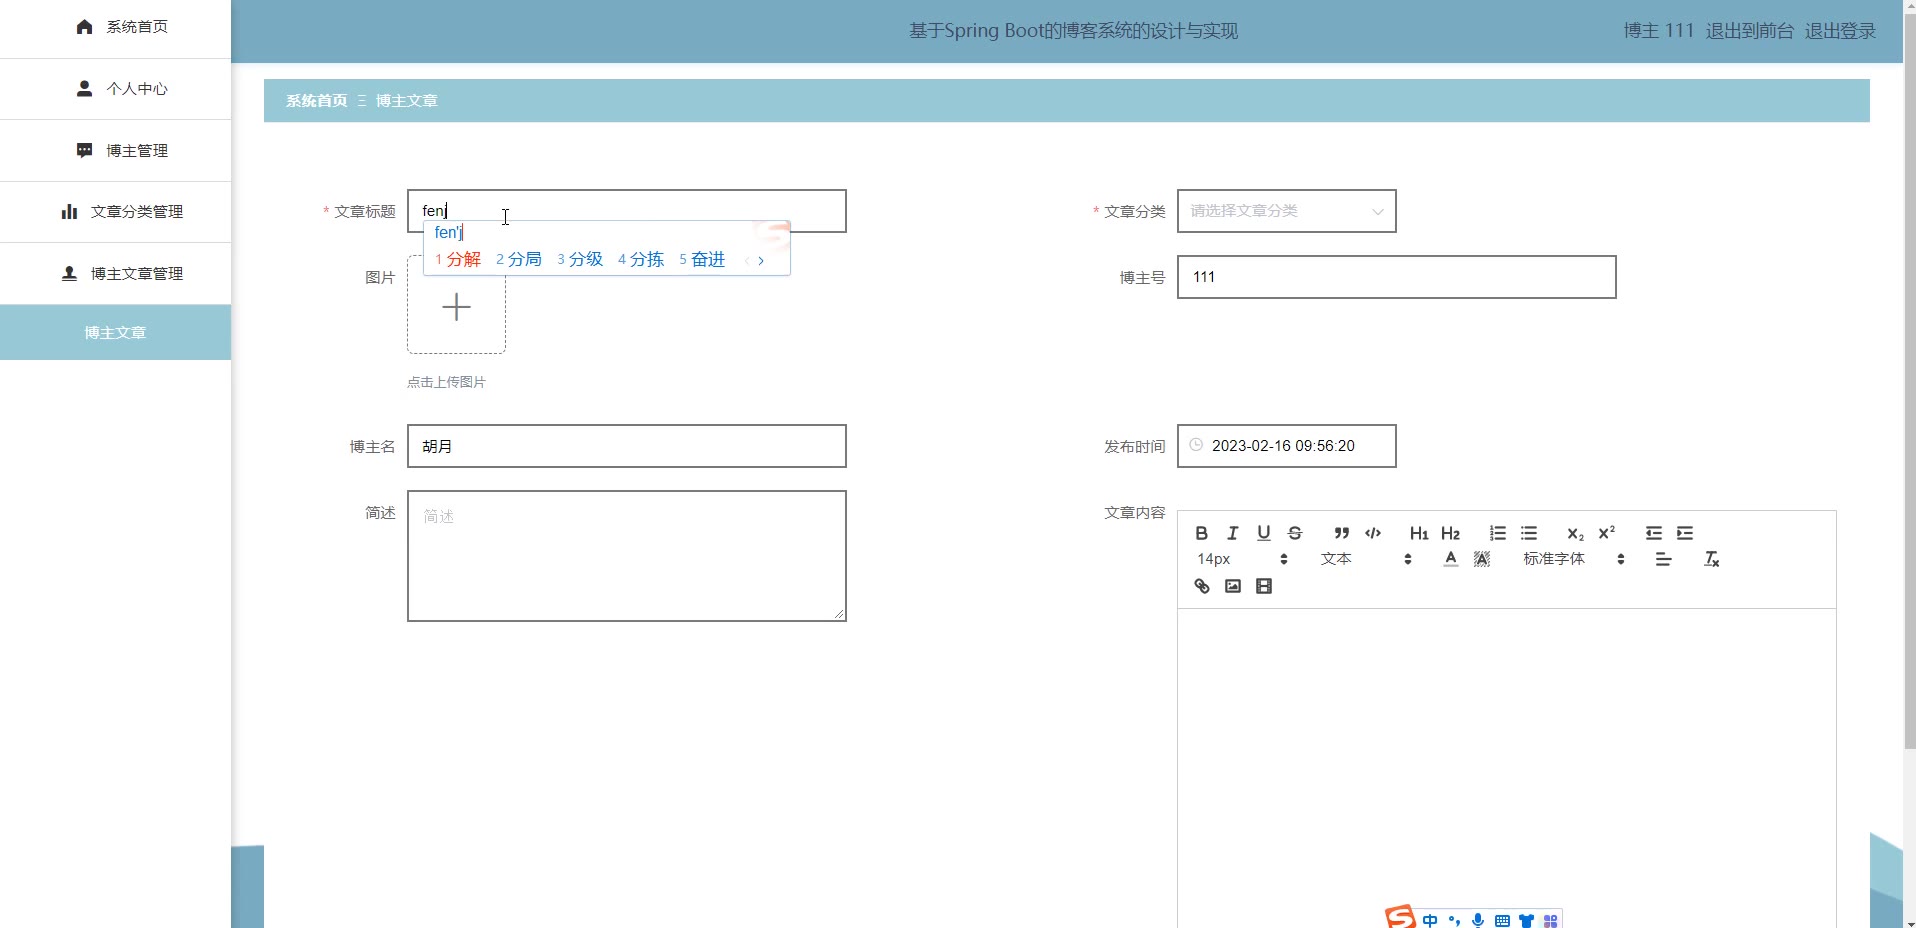The image size is (1916, 928).
Task: Open the Sogou soft keyboard
Action: click(x=1502, y=920)
